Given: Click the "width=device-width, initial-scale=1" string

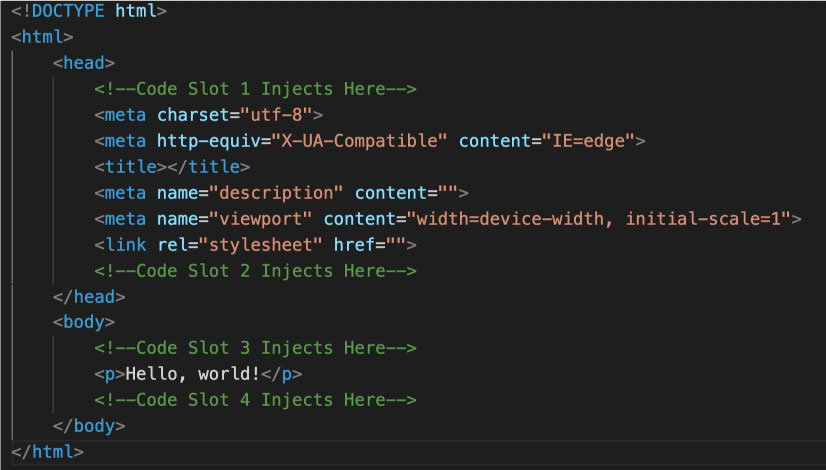Looking at the screenshot, I should (x=598, y=219).
